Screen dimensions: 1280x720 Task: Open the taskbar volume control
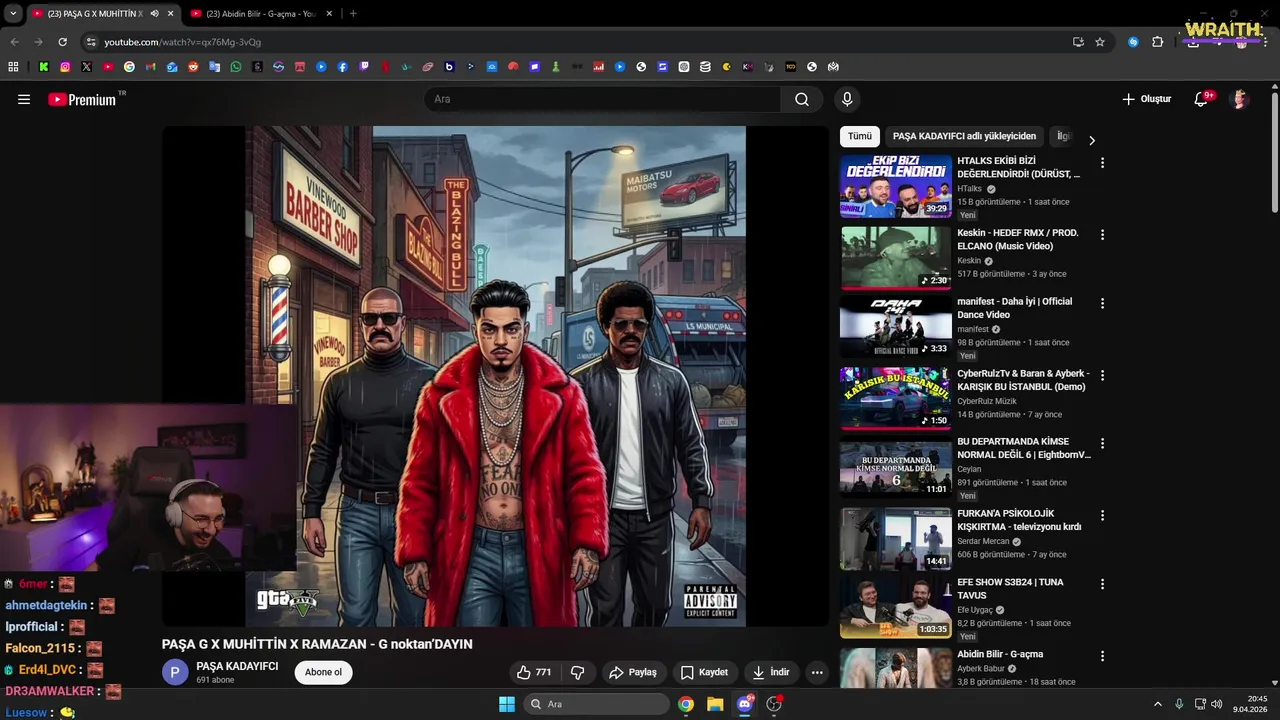point(1217,704)
